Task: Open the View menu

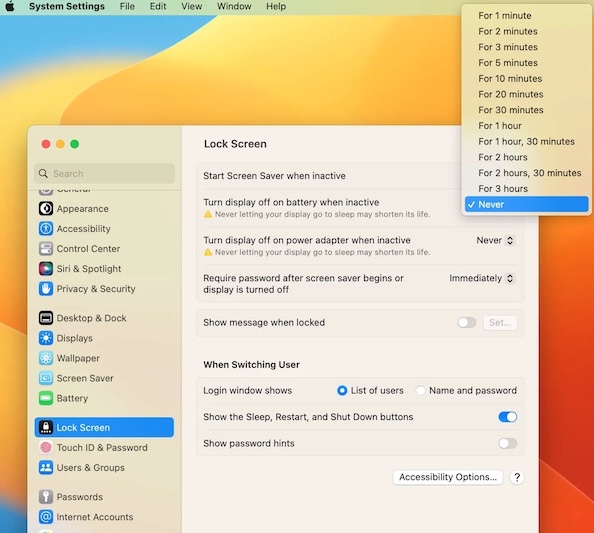Action: [x=191, y=6]
